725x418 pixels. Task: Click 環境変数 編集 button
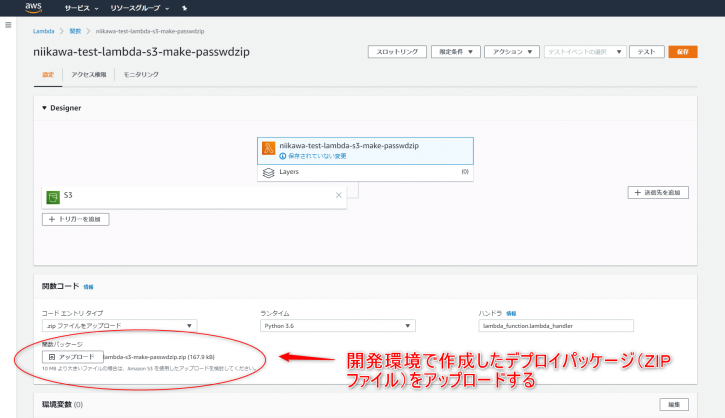pos(674,405)
